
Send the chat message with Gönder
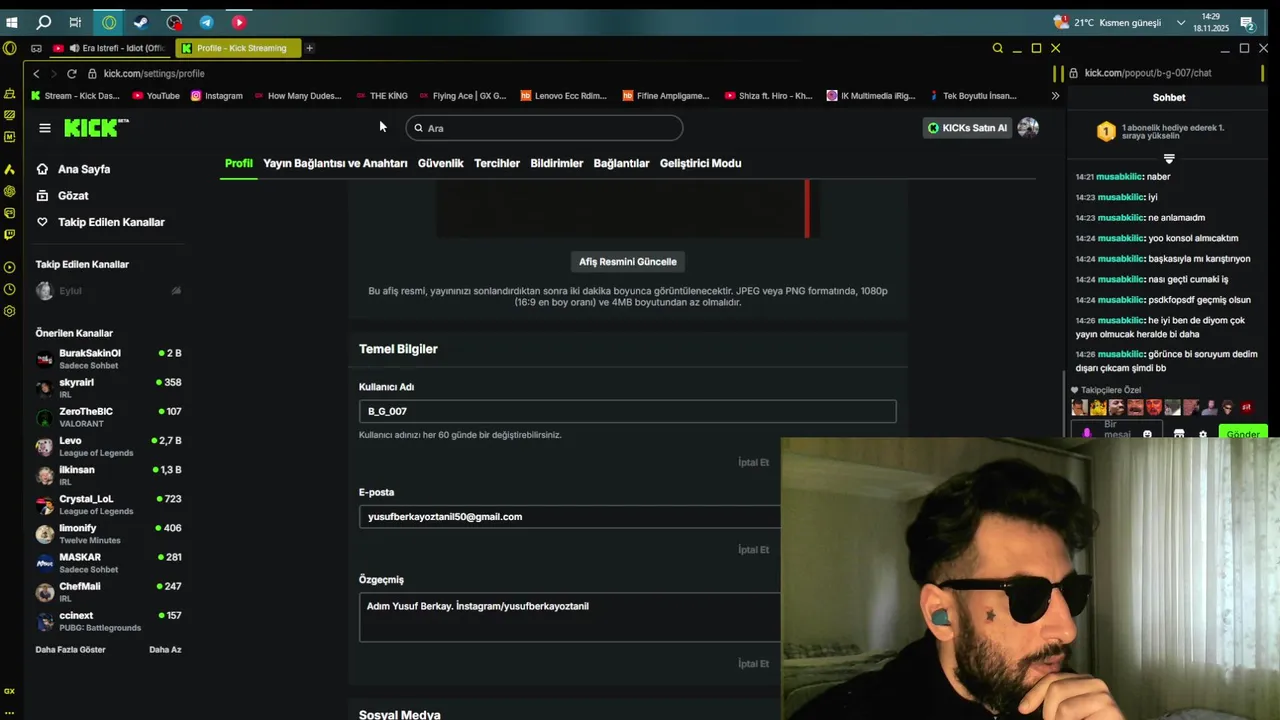(x=1243, y=433)
